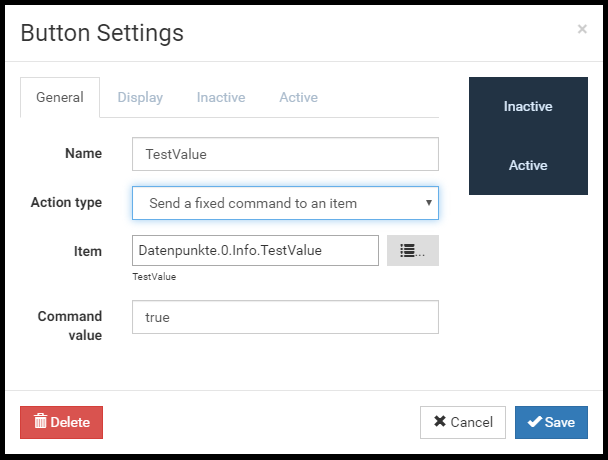Click the X icon on Cancel
608x460 pixels.
pos(439,422)
